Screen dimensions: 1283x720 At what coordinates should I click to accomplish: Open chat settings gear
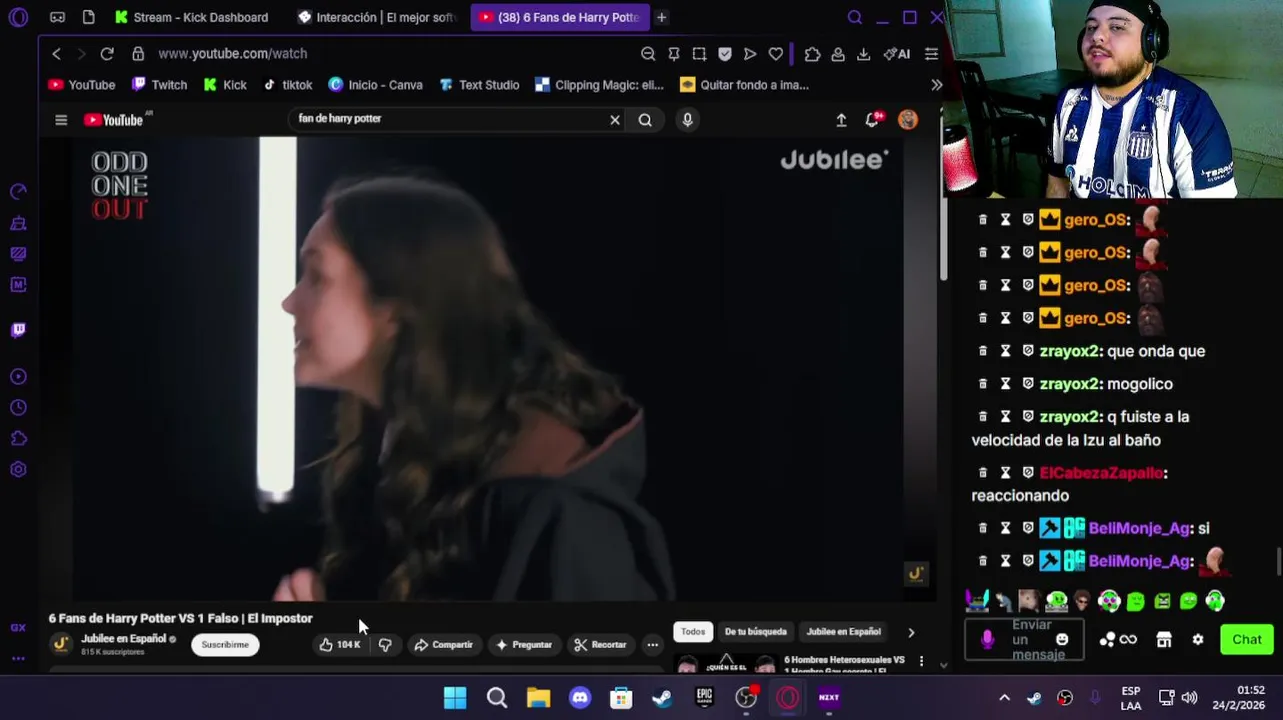(1198, 640)
